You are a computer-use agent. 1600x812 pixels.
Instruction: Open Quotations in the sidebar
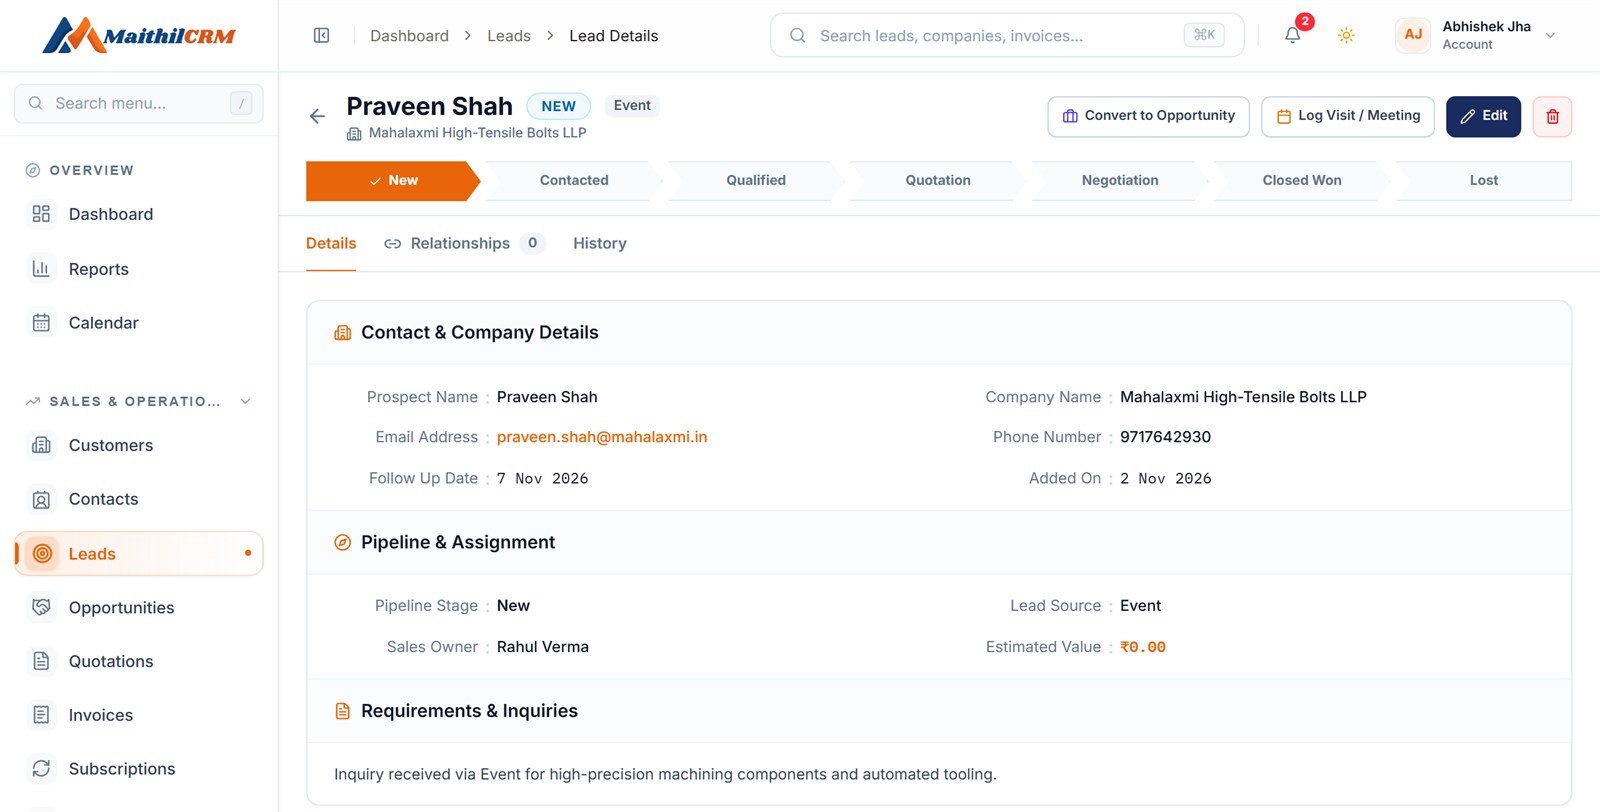click(139, 662)
